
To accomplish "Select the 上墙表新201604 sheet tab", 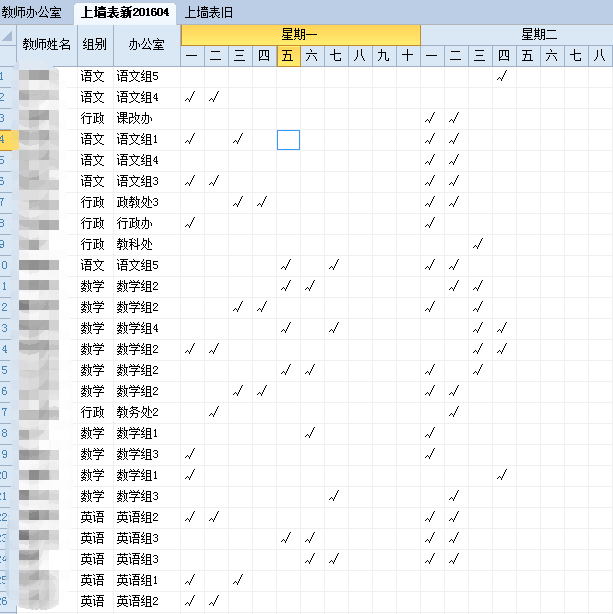I will [x=125, y=13].
